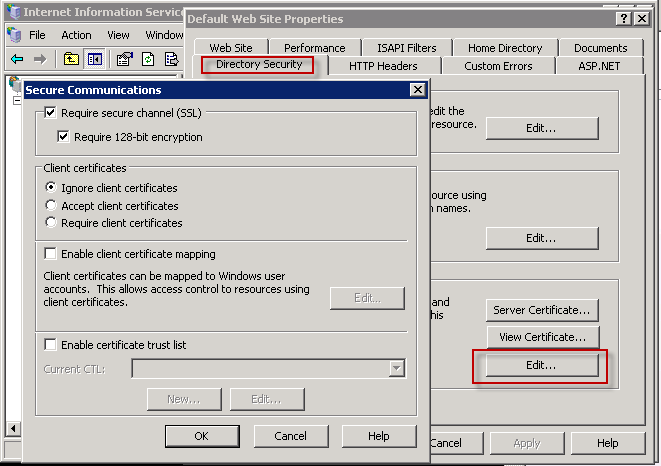Click the Forward arrow in IIS toolbar
This screenshot has width=661, height=466.
point(39,59)
